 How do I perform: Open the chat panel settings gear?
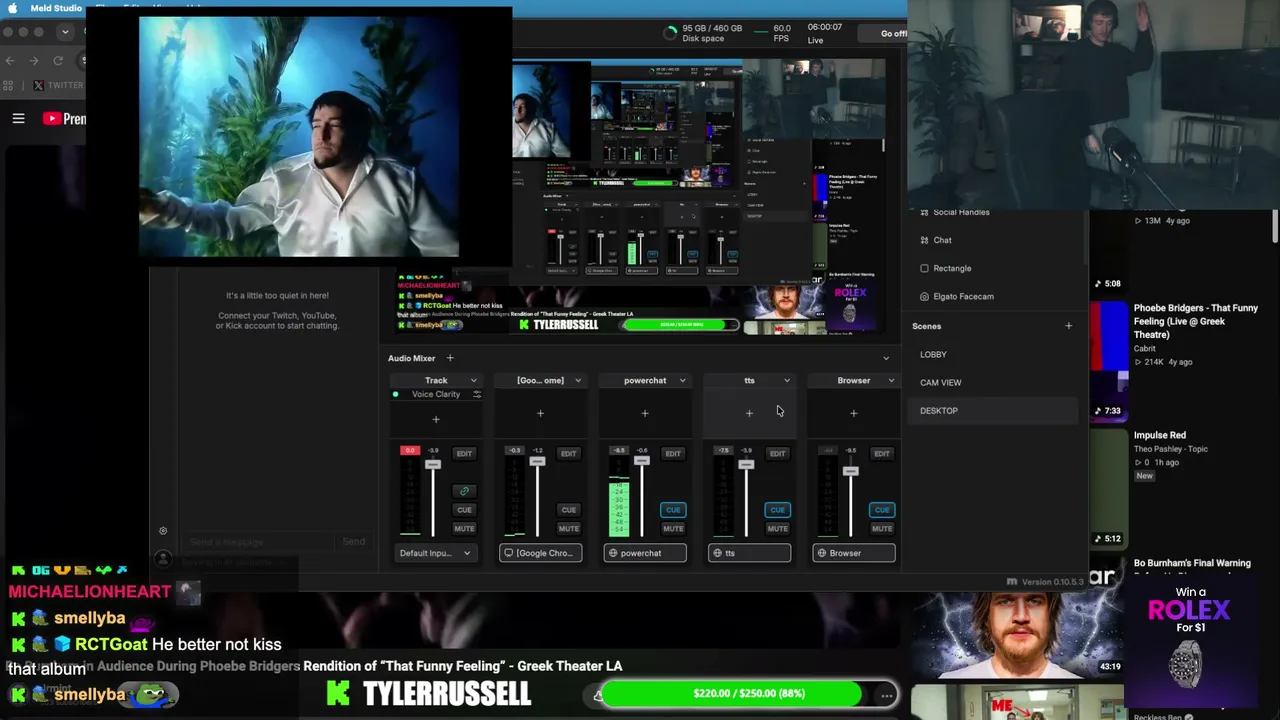163,531
